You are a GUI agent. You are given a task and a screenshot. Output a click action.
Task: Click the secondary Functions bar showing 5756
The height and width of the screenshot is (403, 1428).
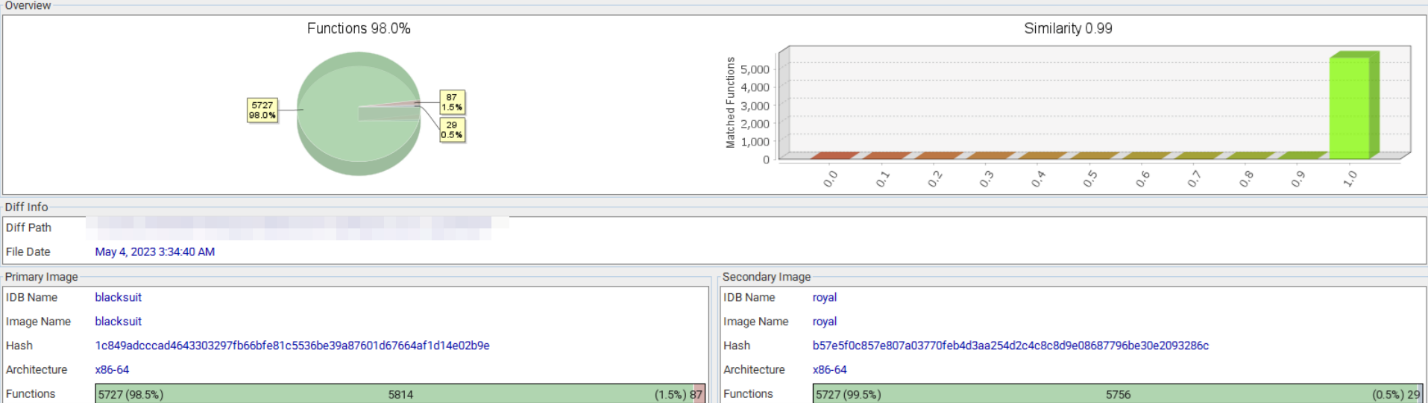[1117, 395]
